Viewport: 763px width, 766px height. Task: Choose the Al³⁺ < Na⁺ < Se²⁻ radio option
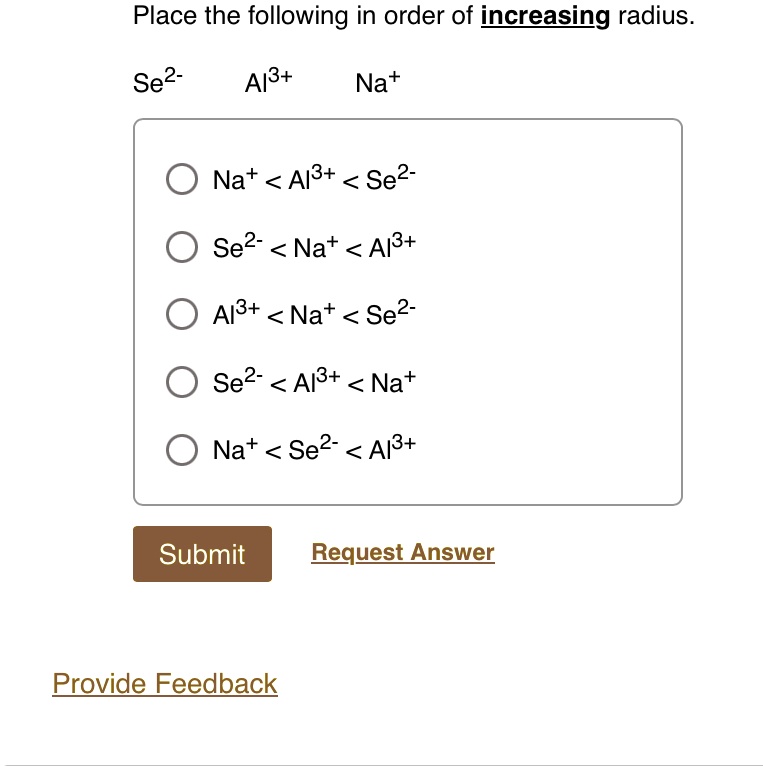pyautogui.click(x=182, y=314)
